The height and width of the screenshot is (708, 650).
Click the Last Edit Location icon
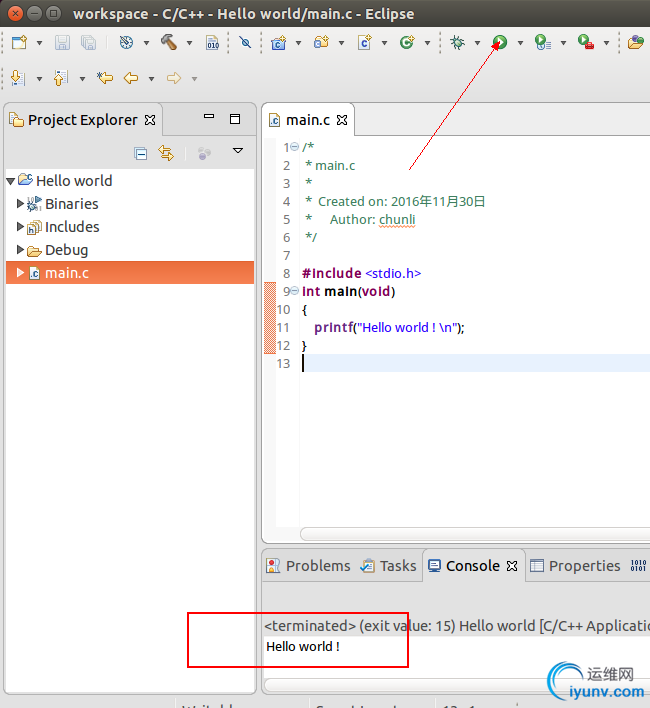click(x=105, y=78)
